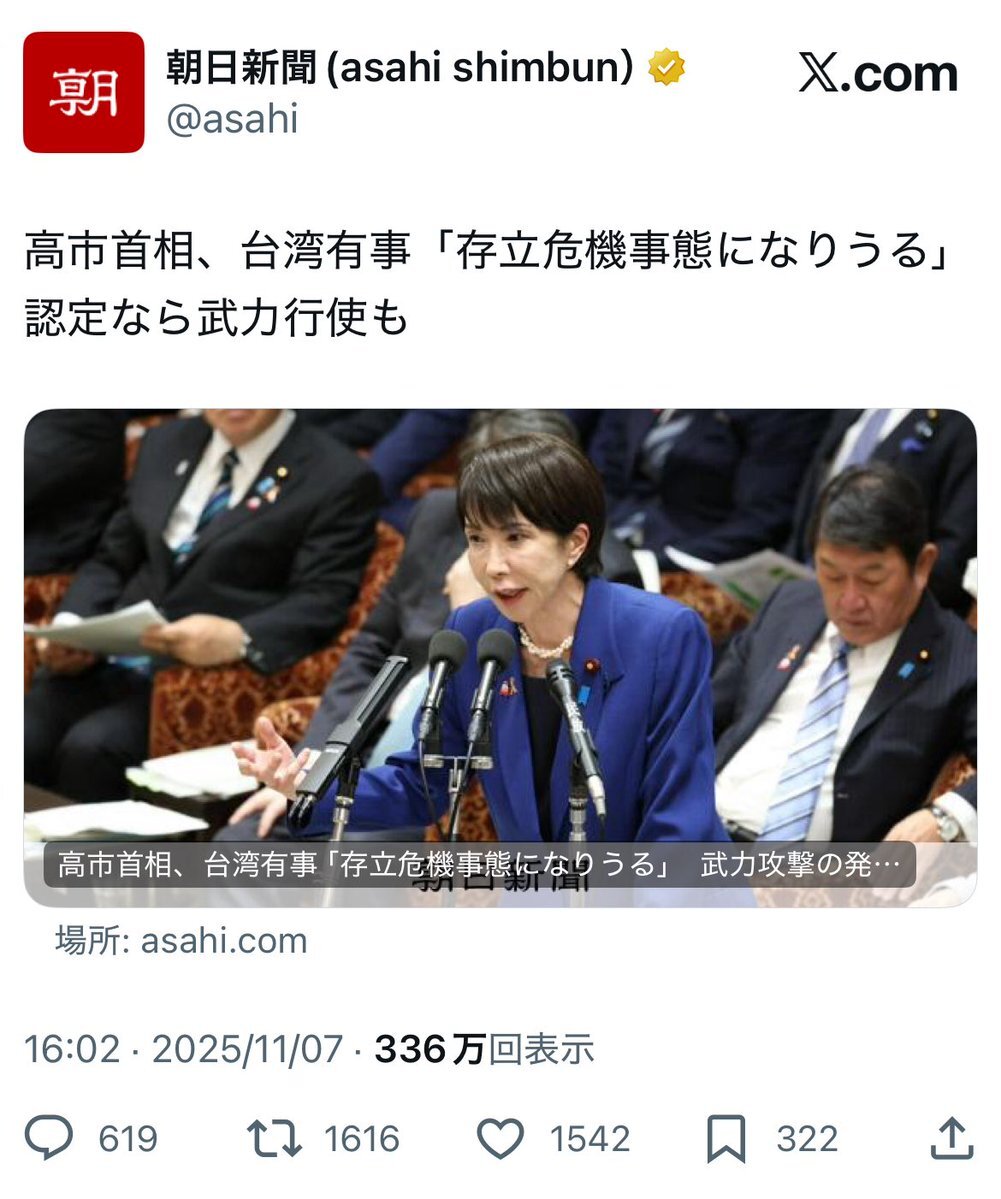Click the 619 replies count

tap(128, 1139)
